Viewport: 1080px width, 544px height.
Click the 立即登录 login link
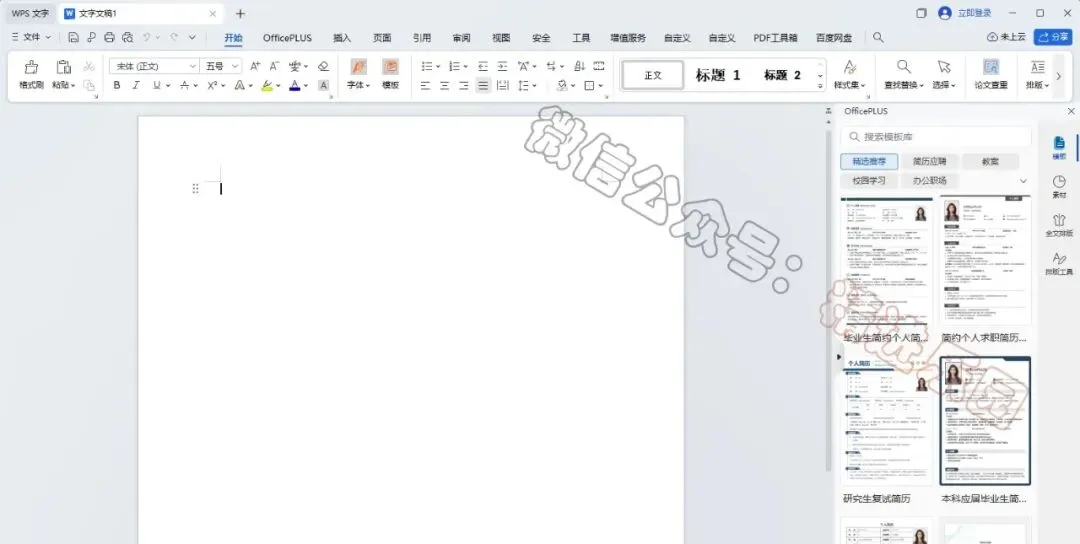[x=975, y=13]
